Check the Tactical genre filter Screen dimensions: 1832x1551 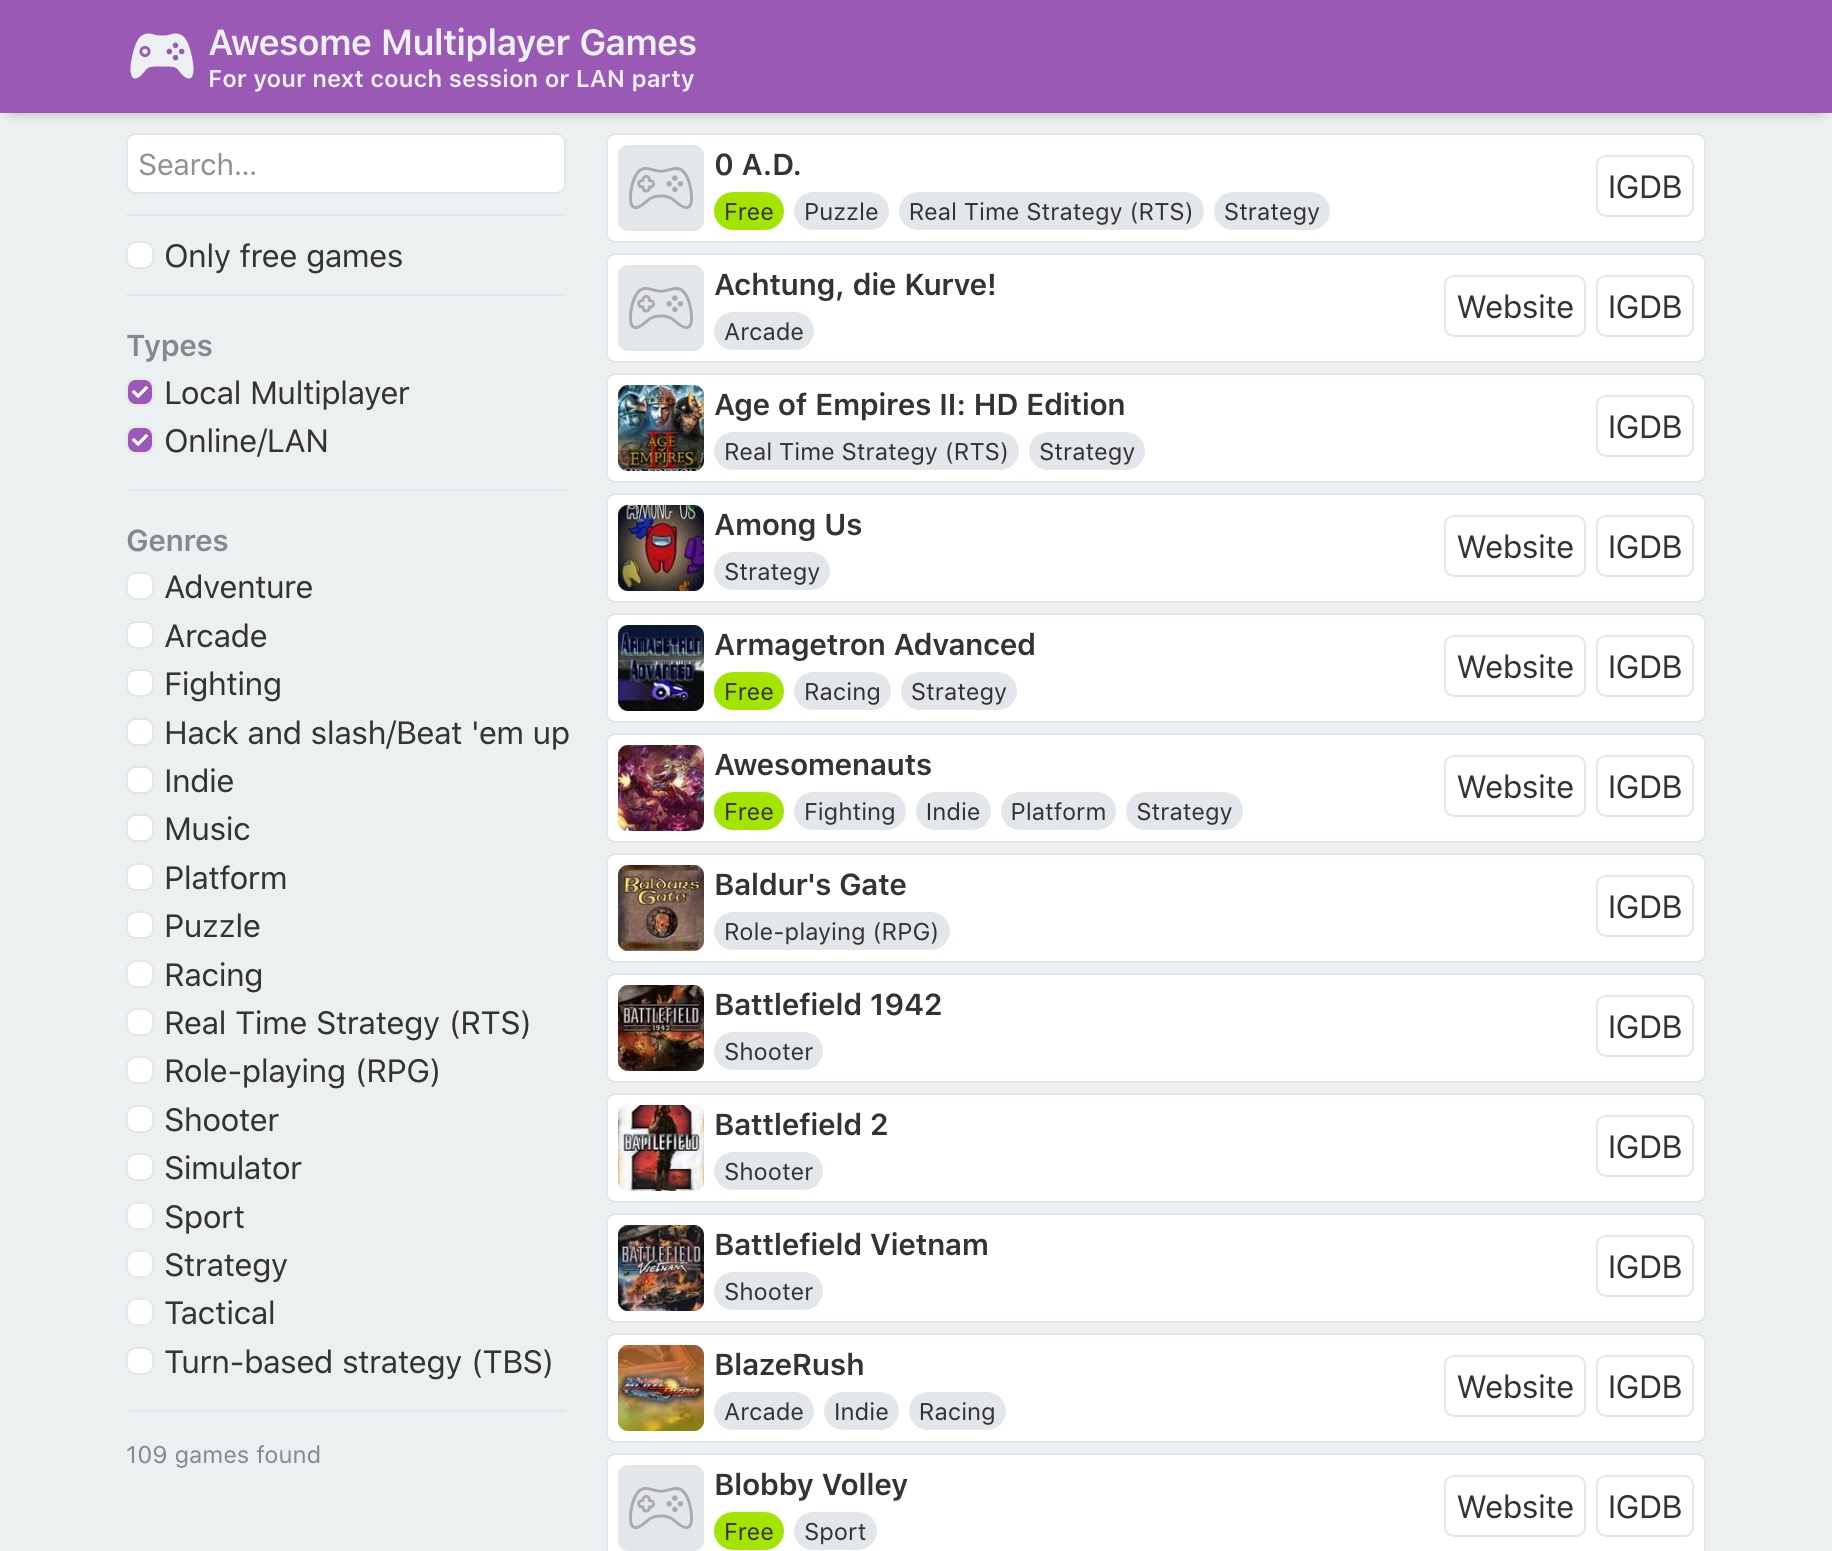[140, 1312]
